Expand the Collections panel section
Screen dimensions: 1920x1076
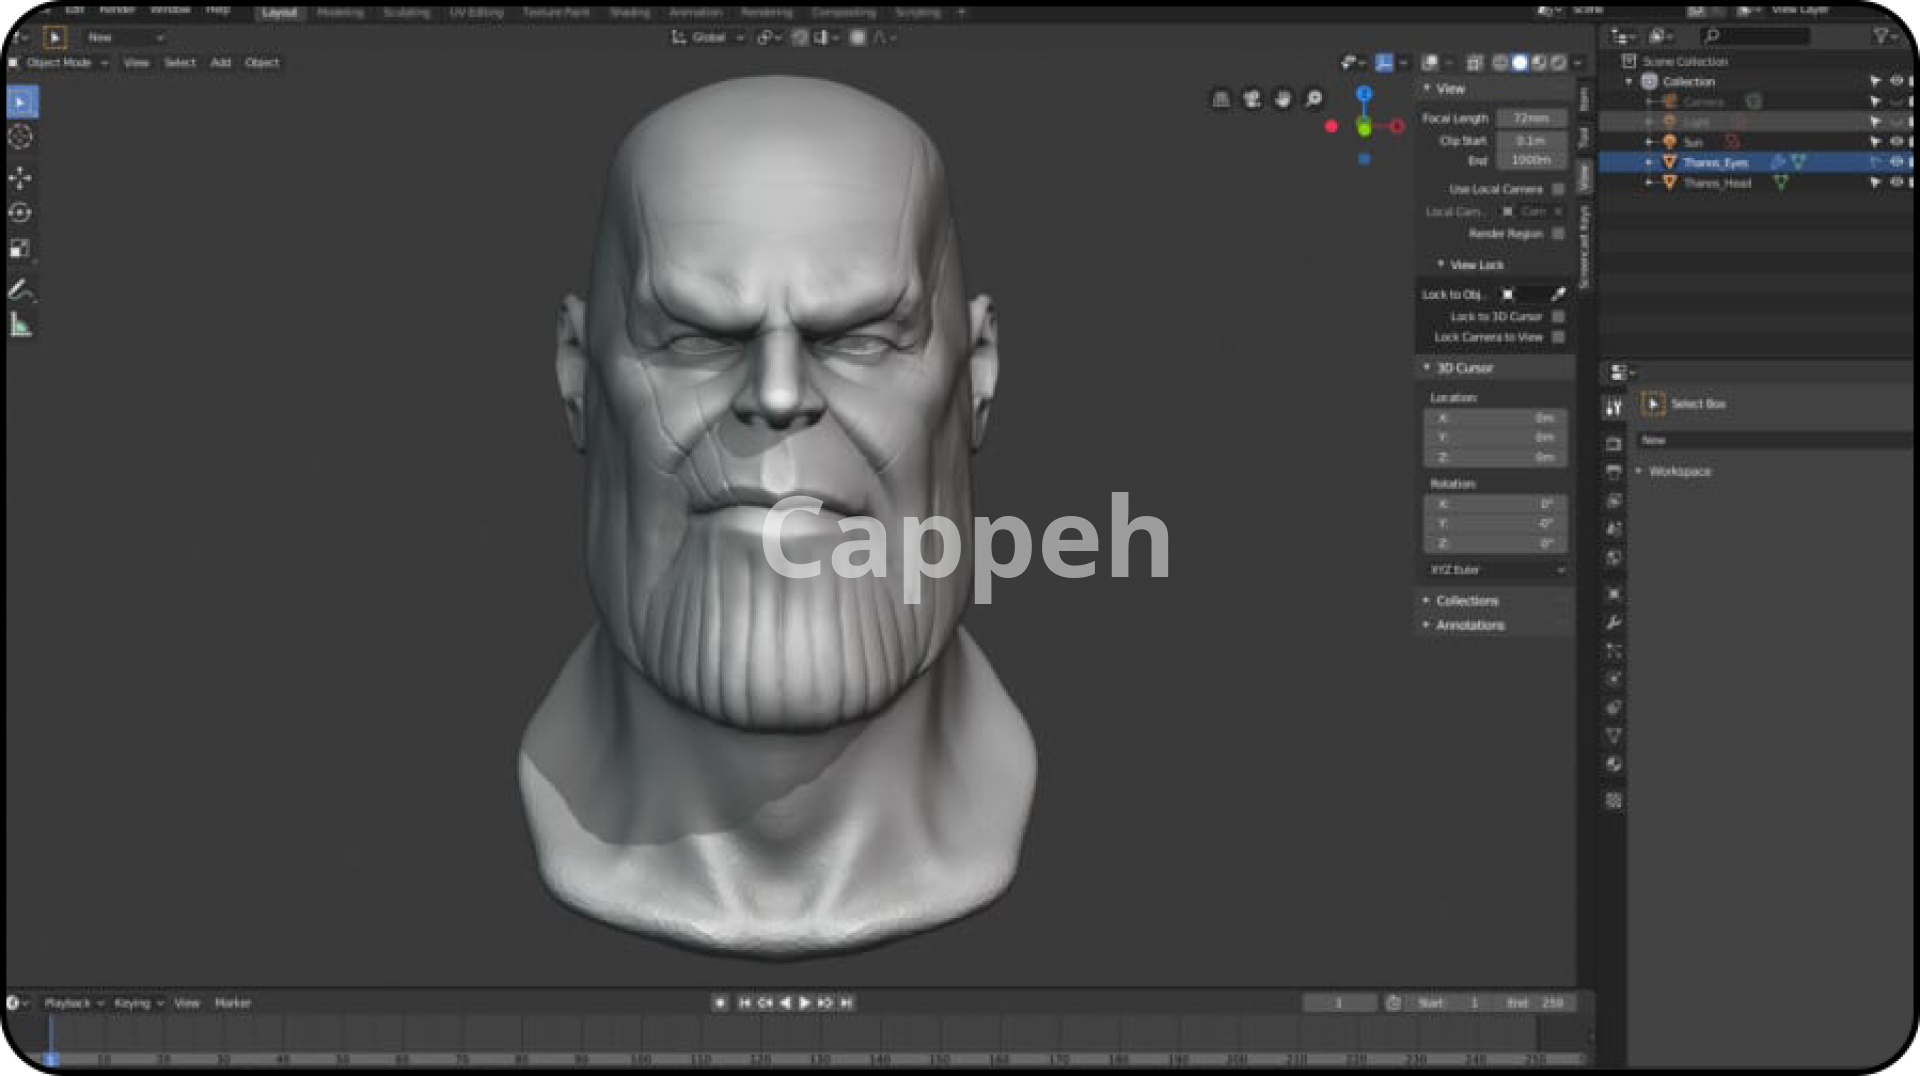pos(1466,601)
